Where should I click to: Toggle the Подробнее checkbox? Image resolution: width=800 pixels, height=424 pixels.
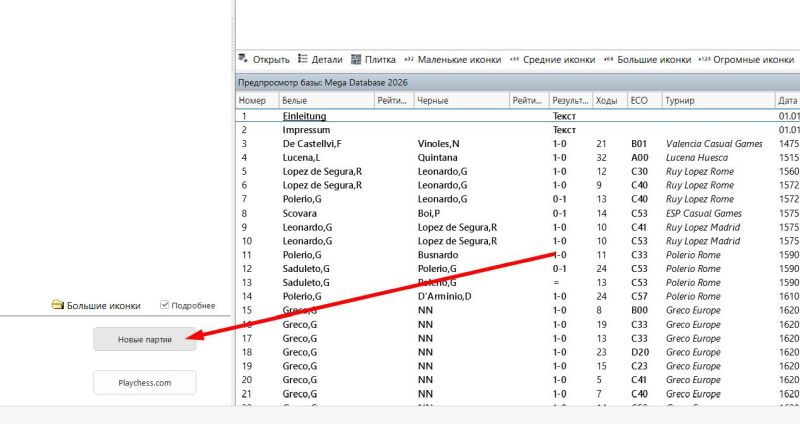pyautogui.click(x=164, y=305)
